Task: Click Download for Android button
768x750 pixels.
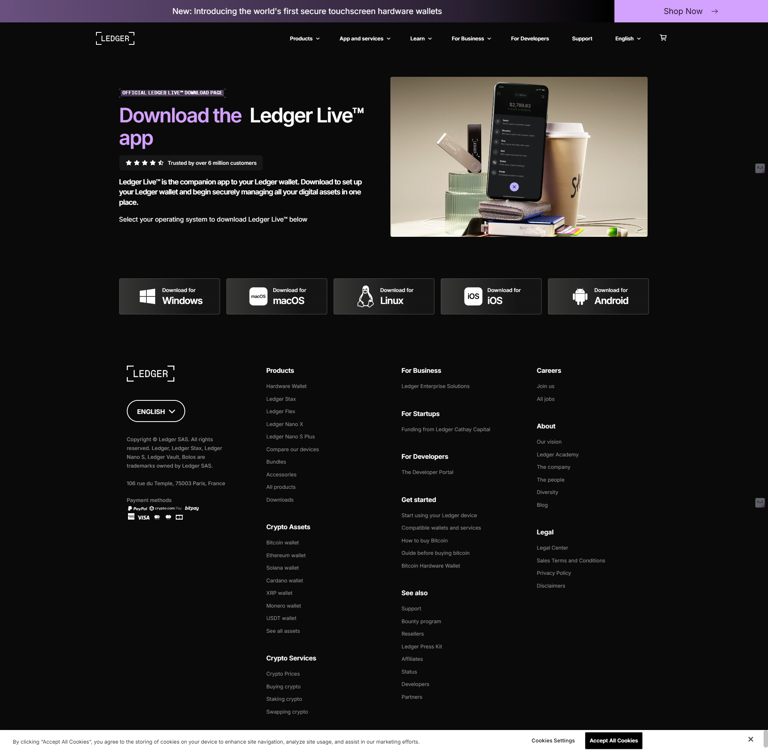Action: point(599,296)
